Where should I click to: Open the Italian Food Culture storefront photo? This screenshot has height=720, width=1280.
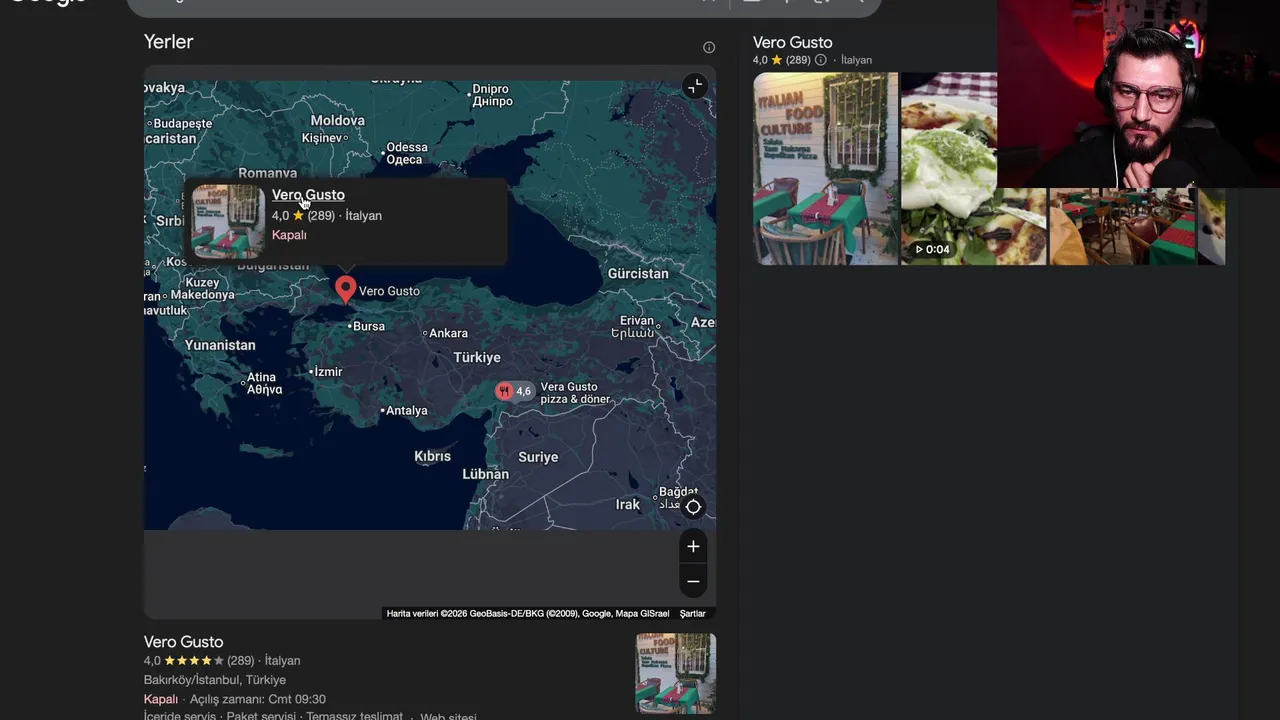pyautogui.click(x=825, y=168)
